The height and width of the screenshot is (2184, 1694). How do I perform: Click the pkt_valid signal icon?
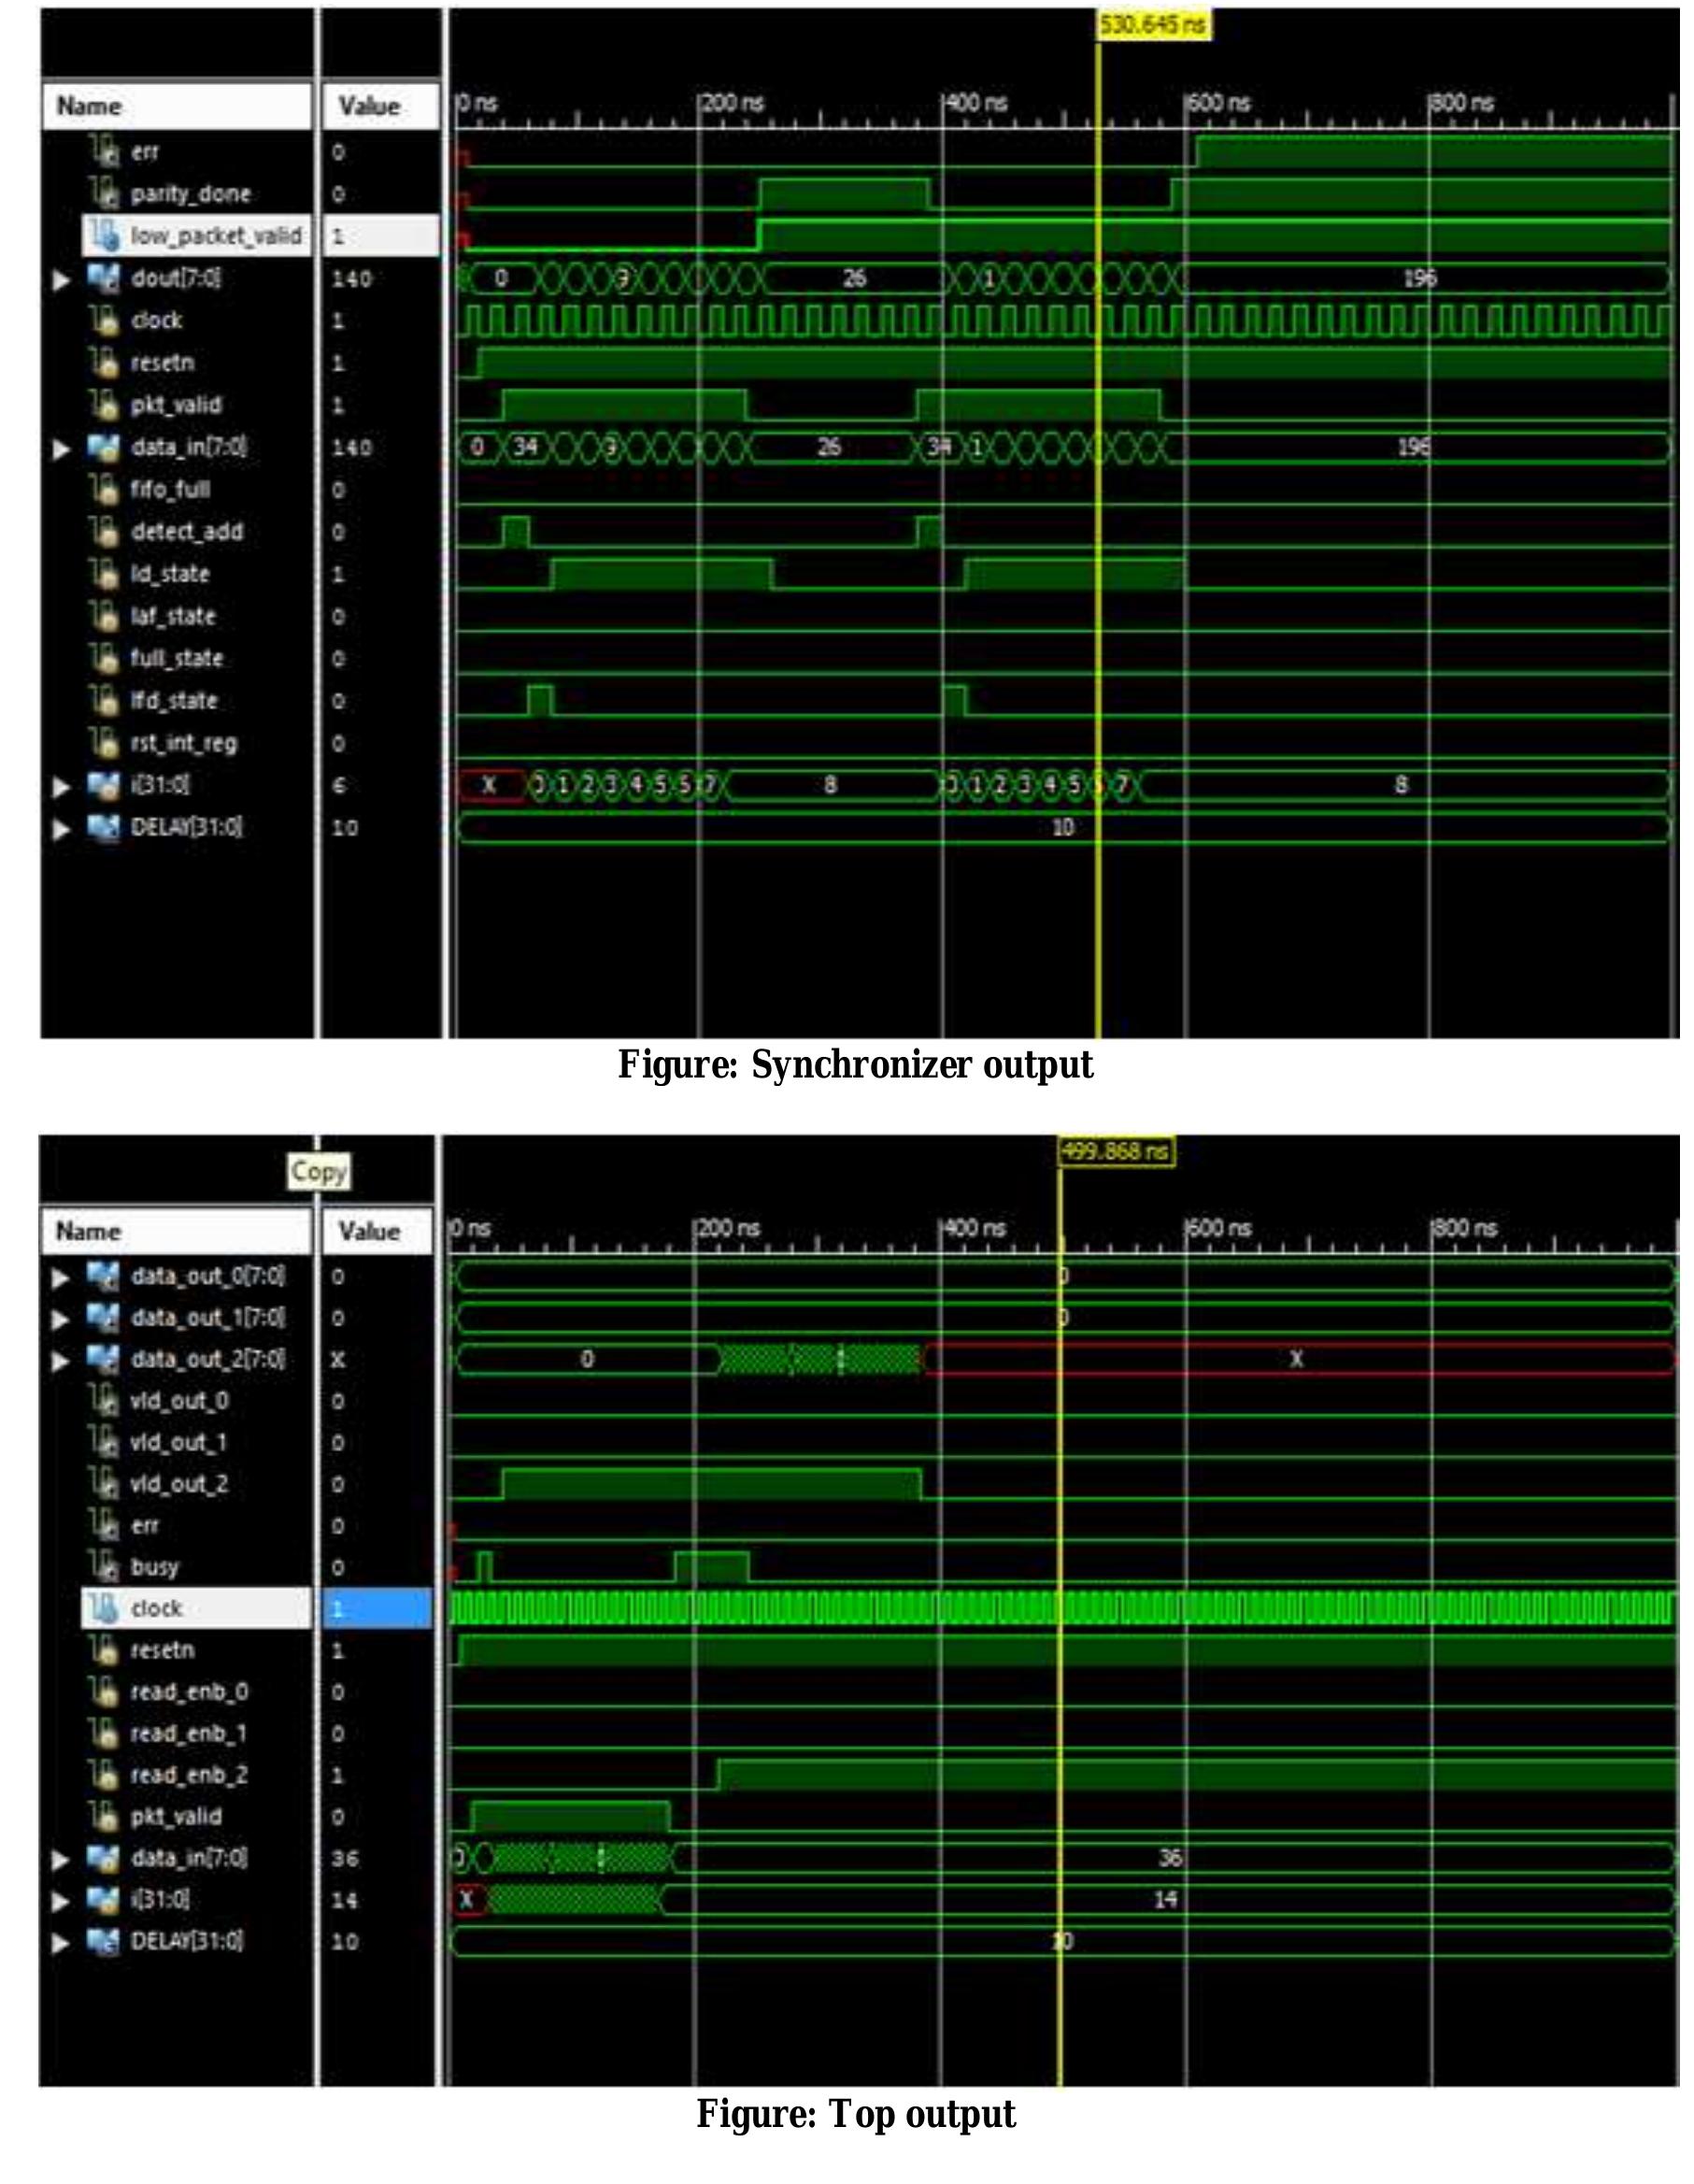pyautogui.click(x=105, y=406)
